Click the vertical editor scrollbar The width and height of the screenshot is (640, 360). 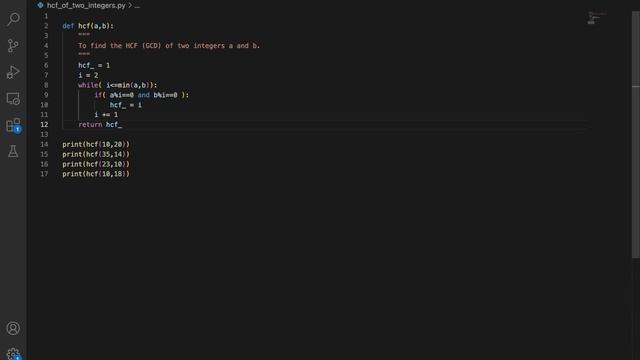[x=636, y=135]
